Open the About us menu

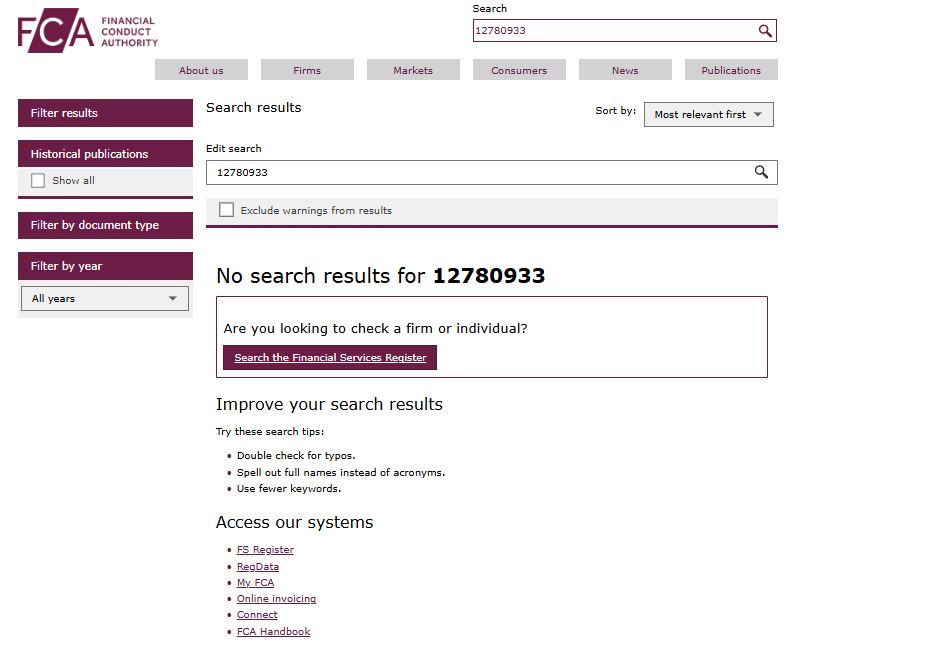(x=201, y=70)
